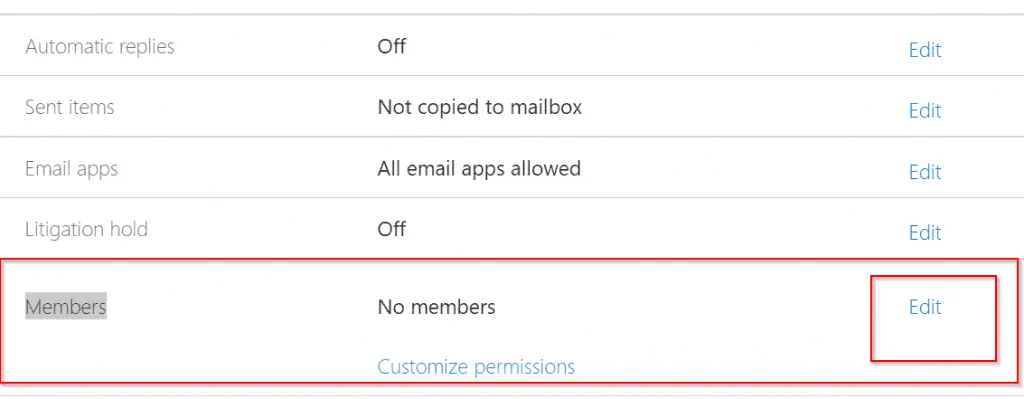The image size is (1024, 399).
Task: Open the Customize permissions link
Action: (x=476, y=367)
